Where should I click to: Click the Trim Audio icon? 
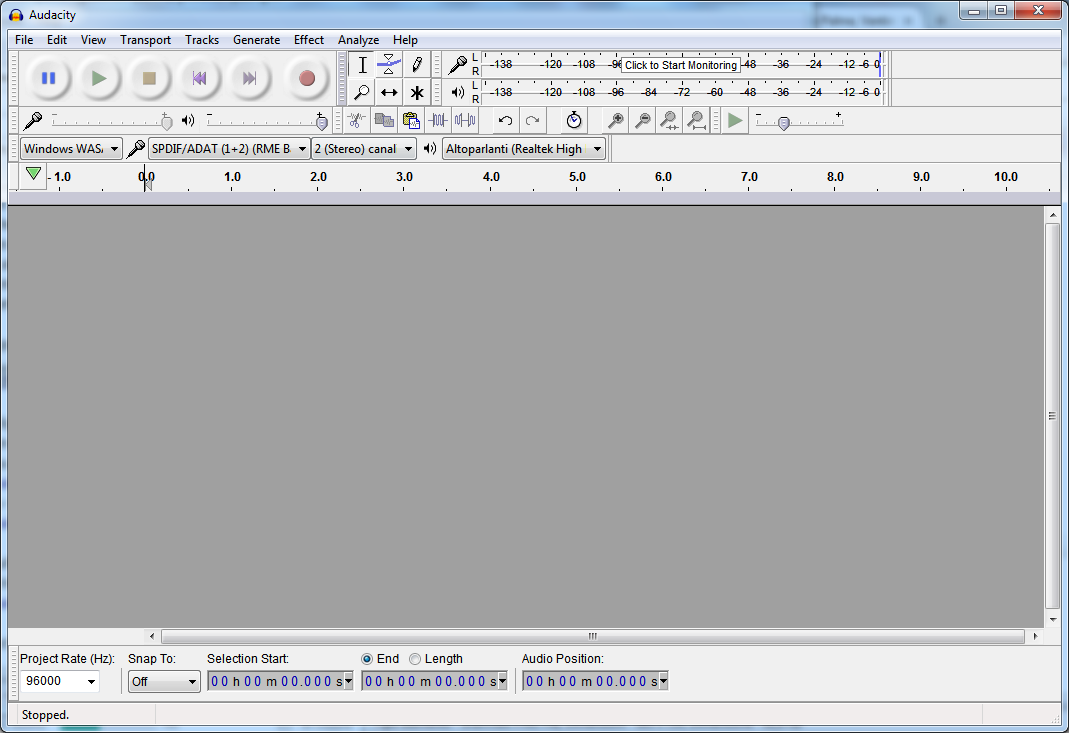click(438, 121)
